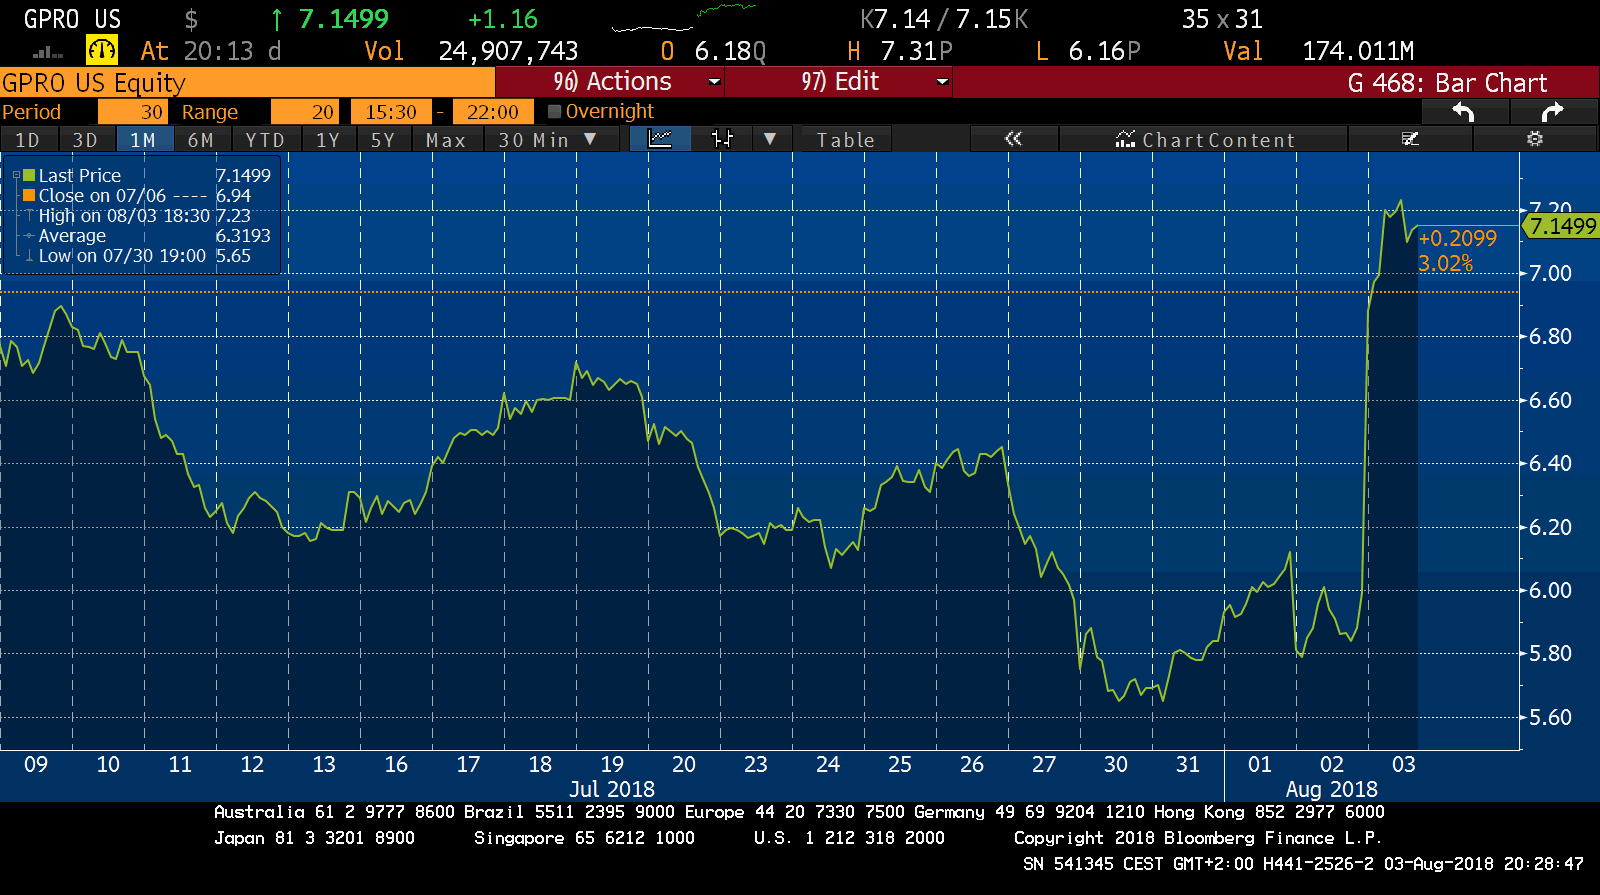Screen dimensions: 1600x895
Task: Click the Aug 2018 axis label
Action: [1331, 789]
